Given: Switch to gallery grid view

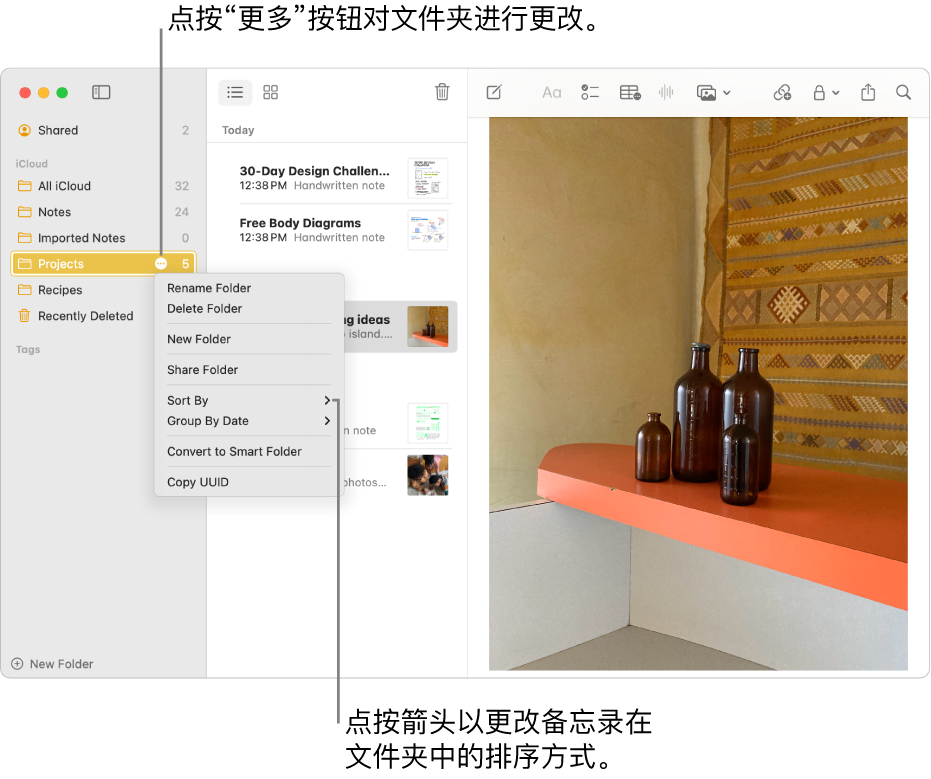Looking at the screenshot, I should (x=271, y=92).
